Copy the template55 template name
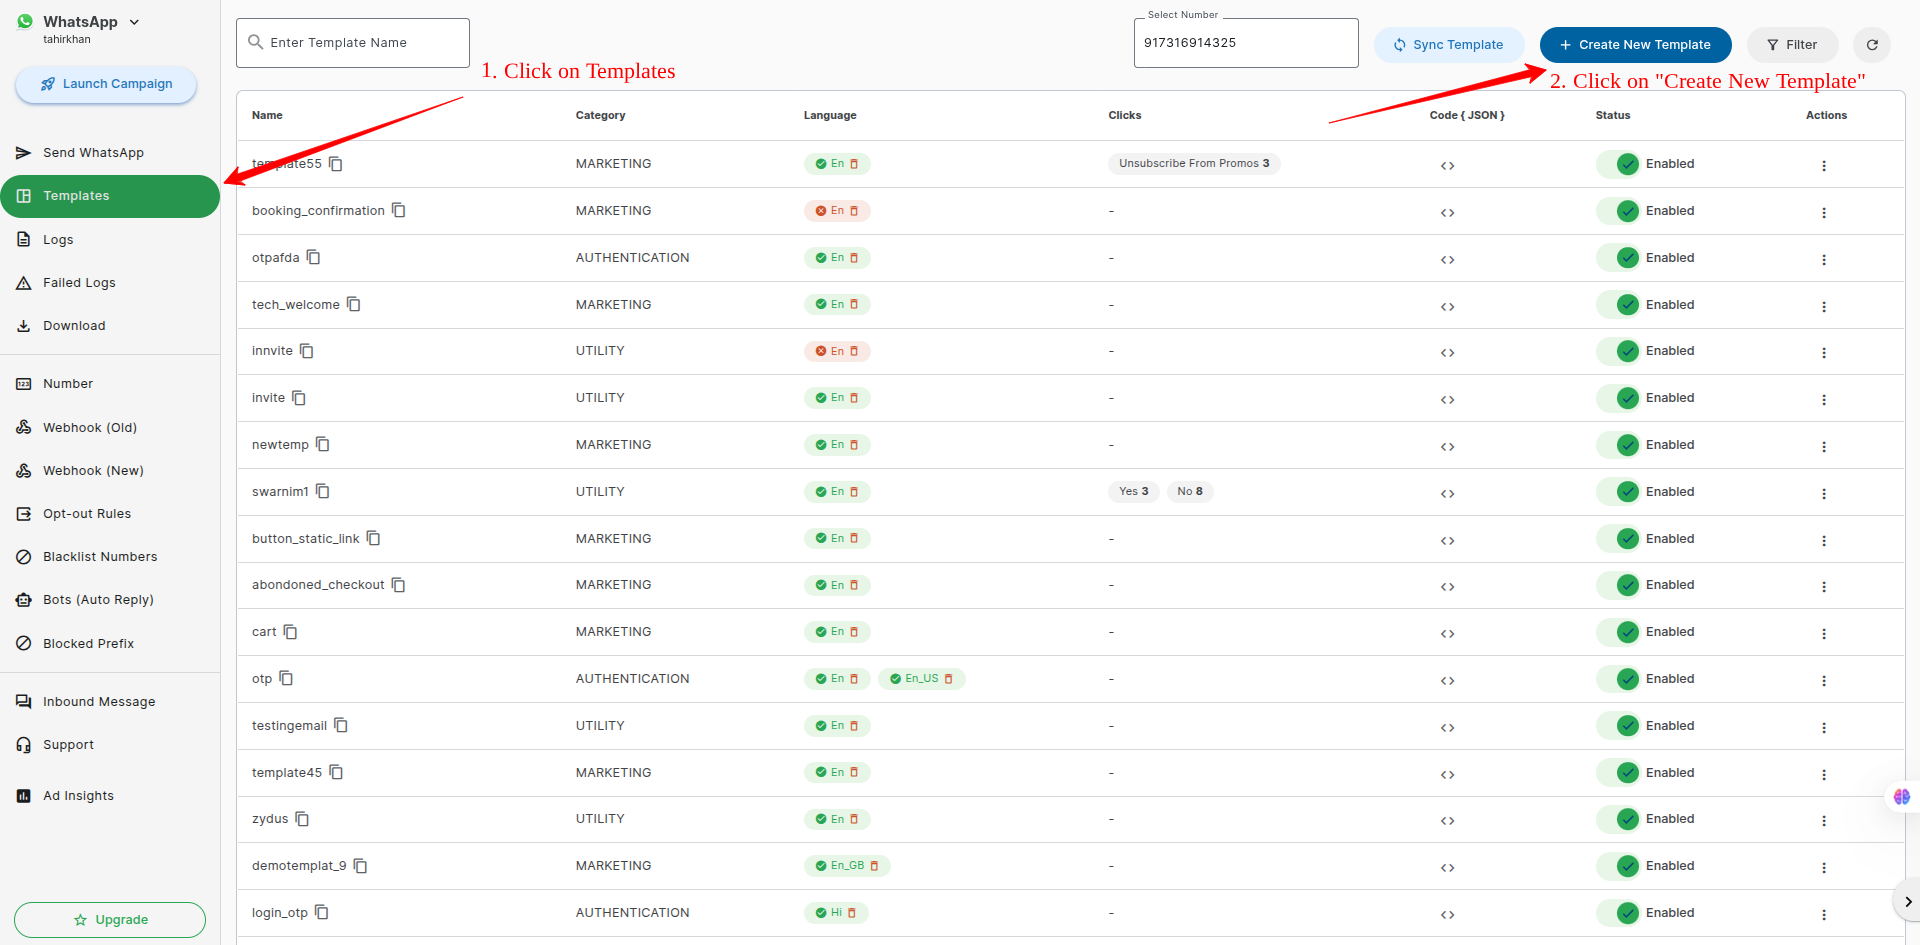 pos(336,164)
